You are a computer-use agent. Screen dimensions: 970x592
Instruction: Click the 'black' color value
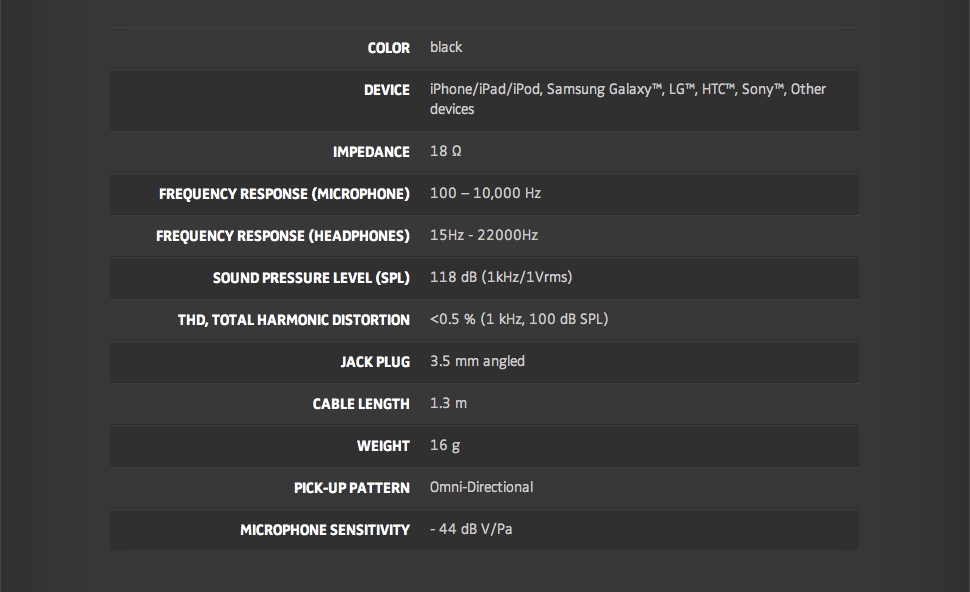click(x=446, y=47)
